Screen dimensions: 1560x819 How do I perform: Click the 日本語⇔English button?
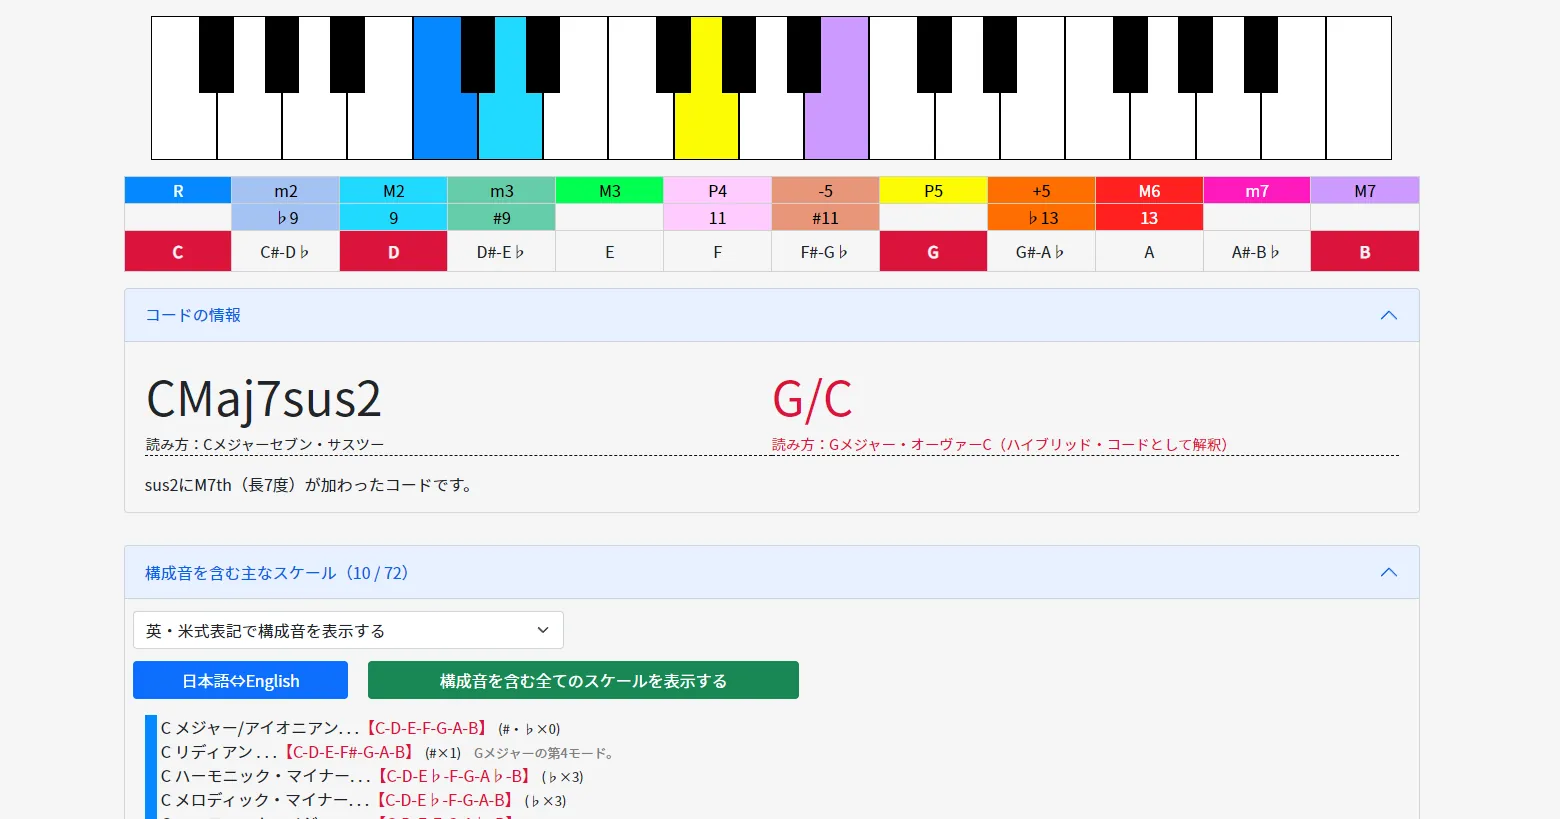pos(240,680)
